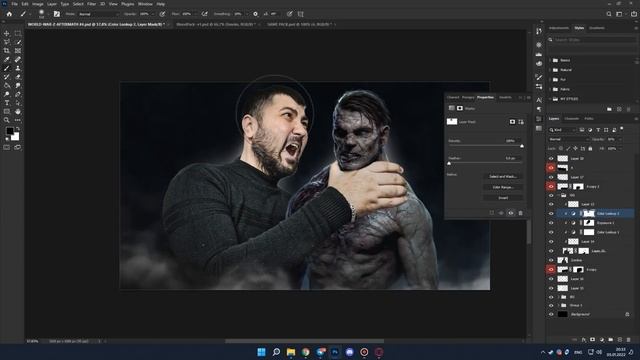Toggle Quick Mask mode

[7, 147]
